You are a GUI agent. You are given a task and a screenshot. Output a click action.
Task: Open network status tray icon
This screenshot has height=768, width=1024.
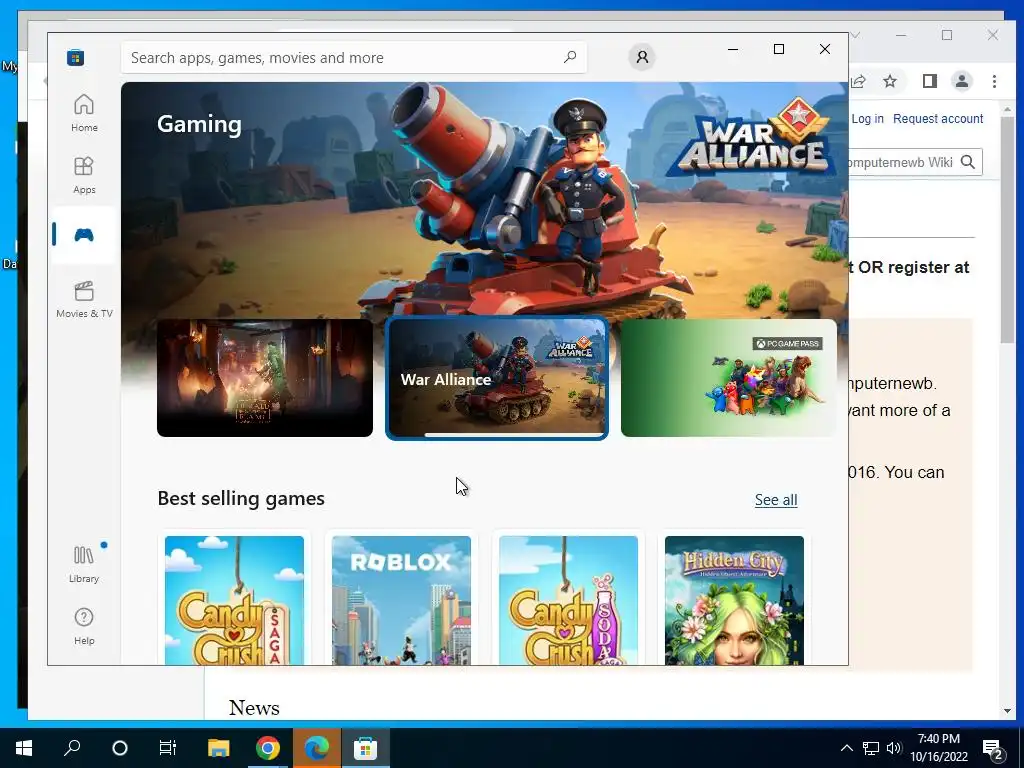pos(871,748)
